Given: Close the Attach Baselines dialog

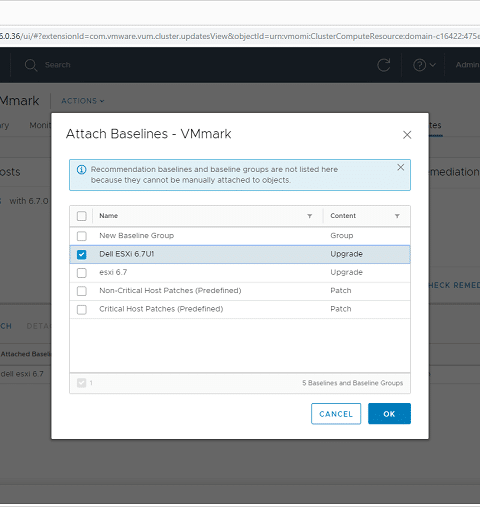Looking at the screenshot, I should coord(407,135).
